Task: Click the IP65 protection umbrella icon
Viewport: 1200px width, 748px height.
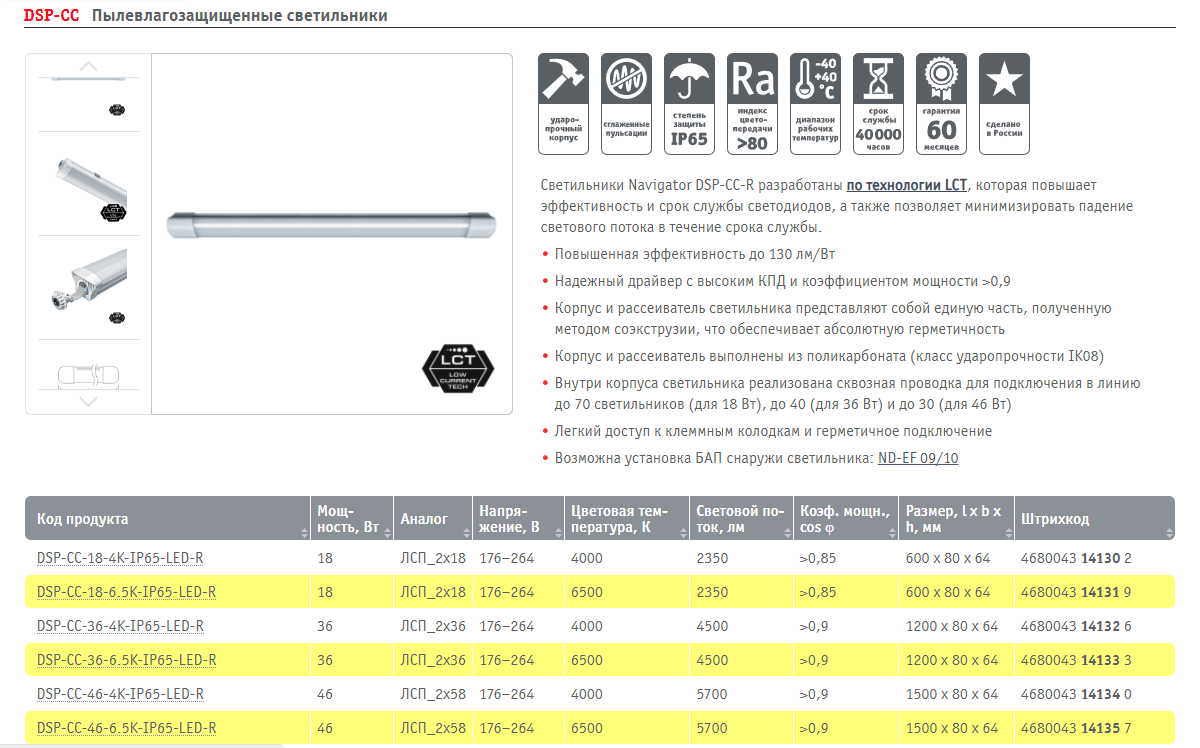Action: (x=690, y=104)
